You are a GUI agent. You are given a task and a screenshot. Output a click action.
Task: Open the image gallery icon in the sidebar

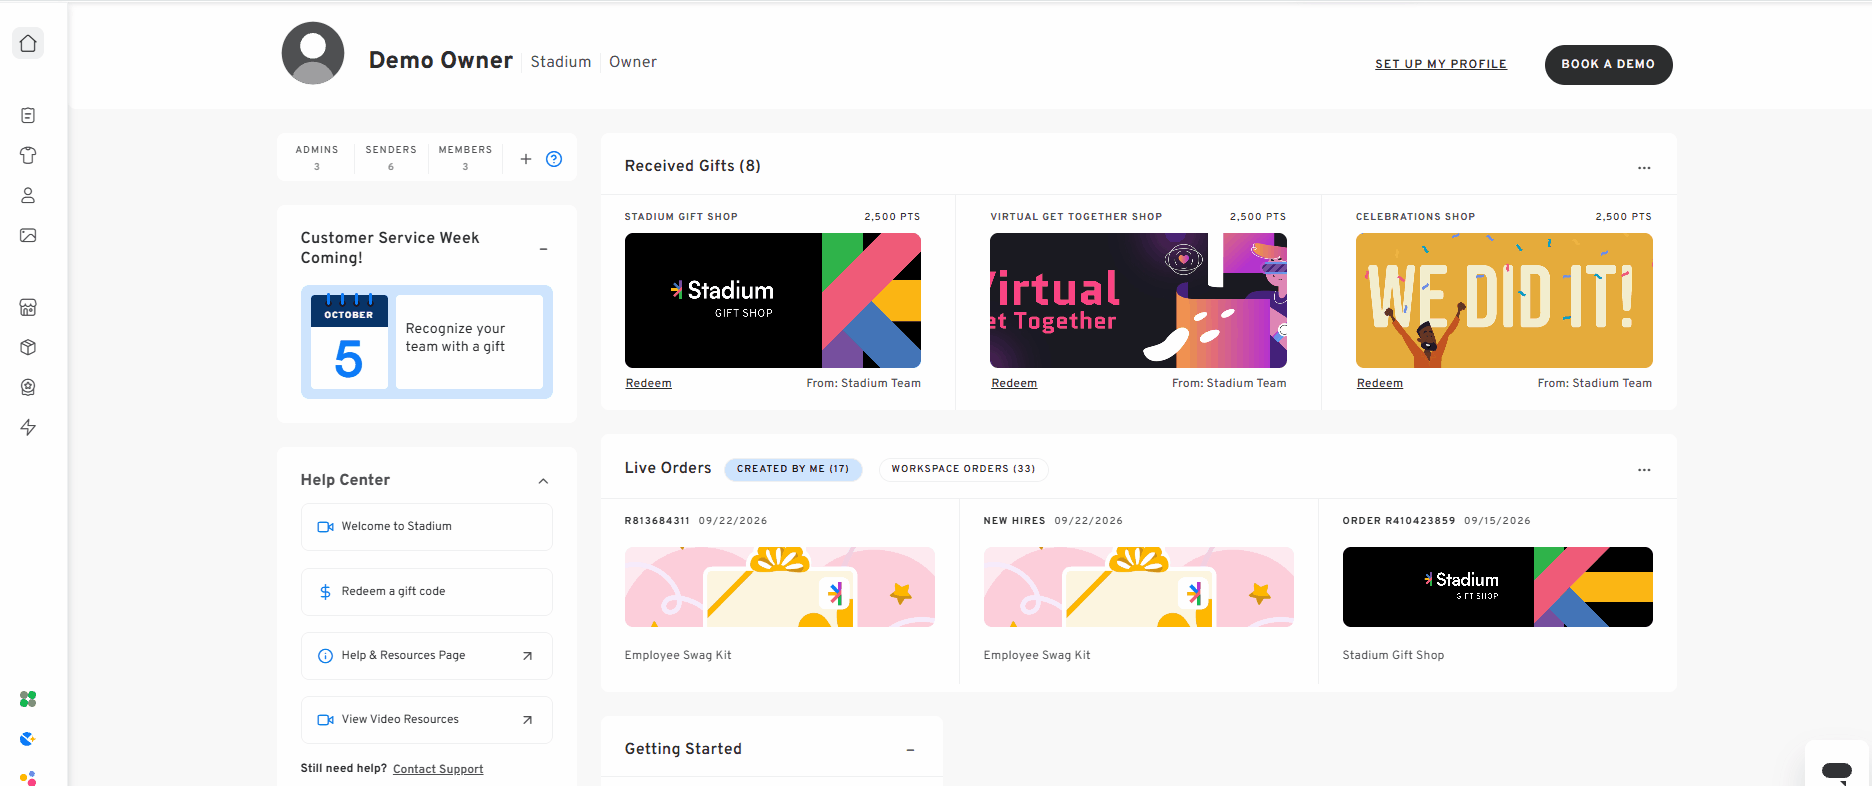28,235
